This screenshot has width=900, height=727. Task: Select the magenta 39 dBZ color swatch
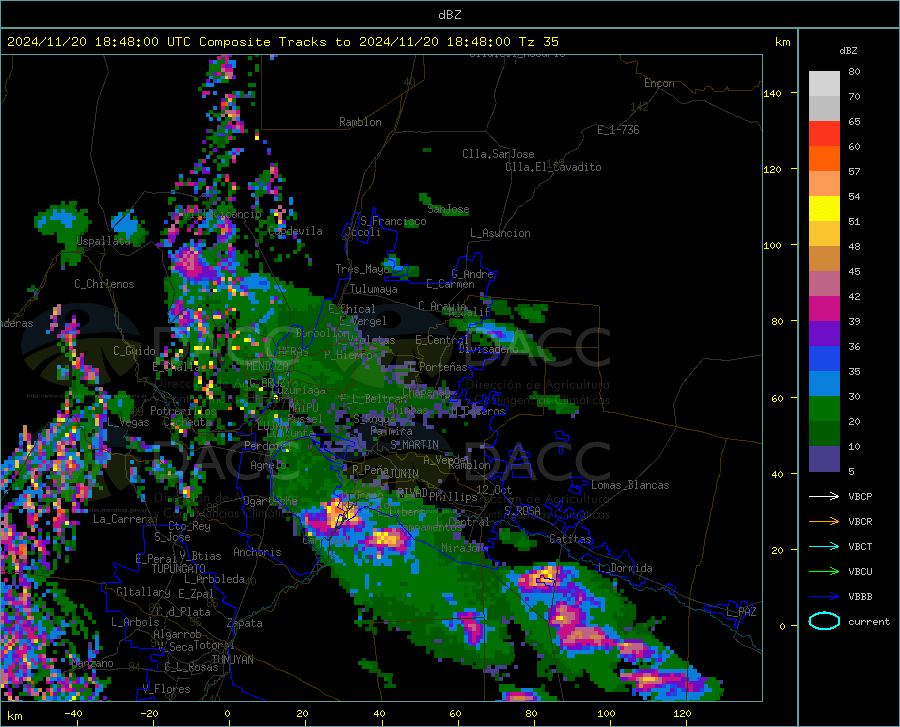(824, 309)
